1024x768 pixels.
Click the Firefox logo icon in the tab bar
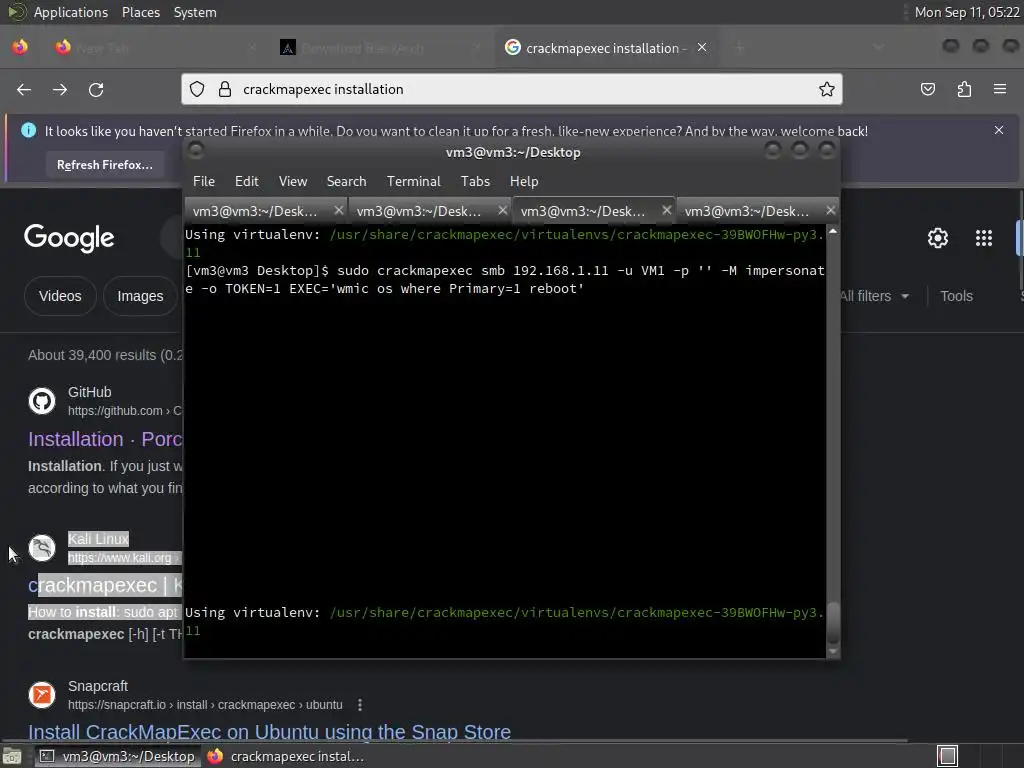click(x=20, y=47)
